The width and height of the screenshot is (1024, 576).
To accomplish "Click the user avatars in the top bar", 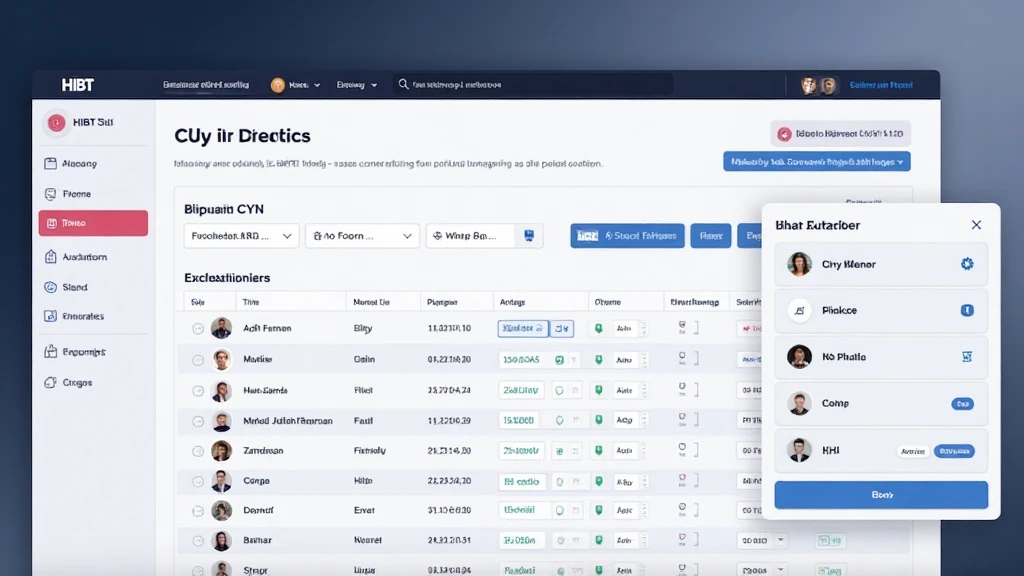I will tap(818, 86).
